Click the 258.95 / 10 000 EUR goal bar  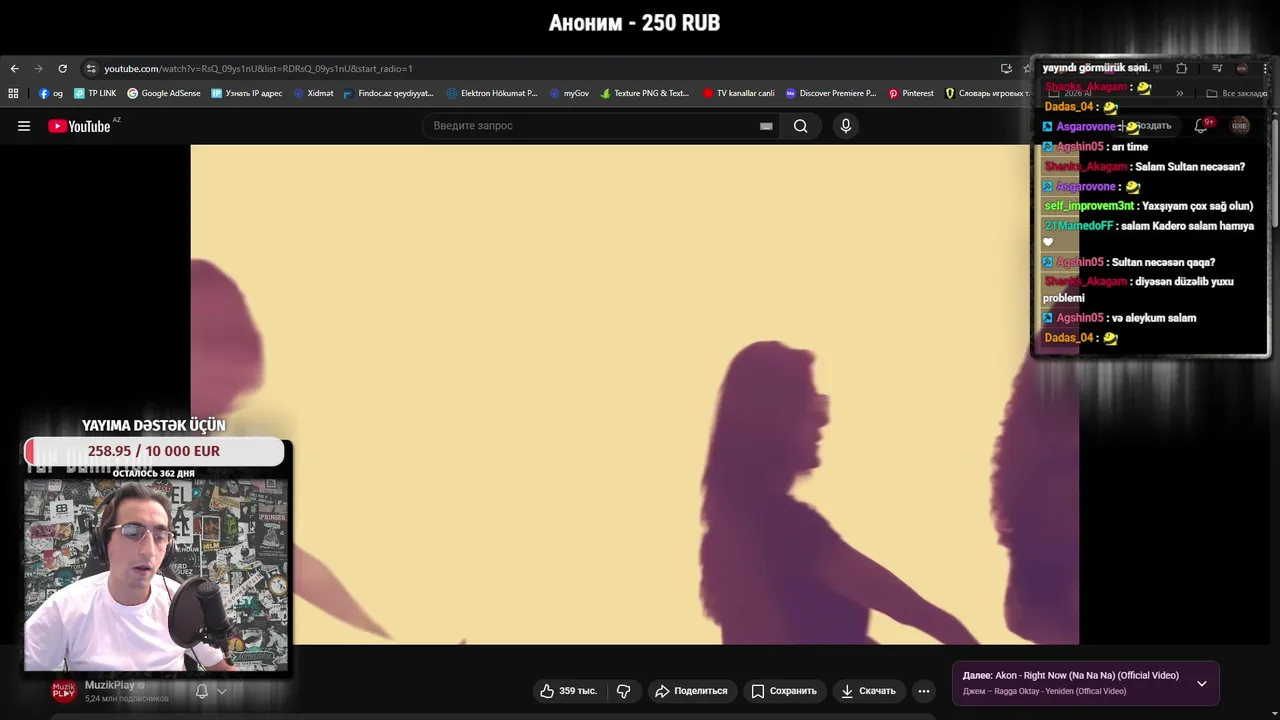[154, 451]
